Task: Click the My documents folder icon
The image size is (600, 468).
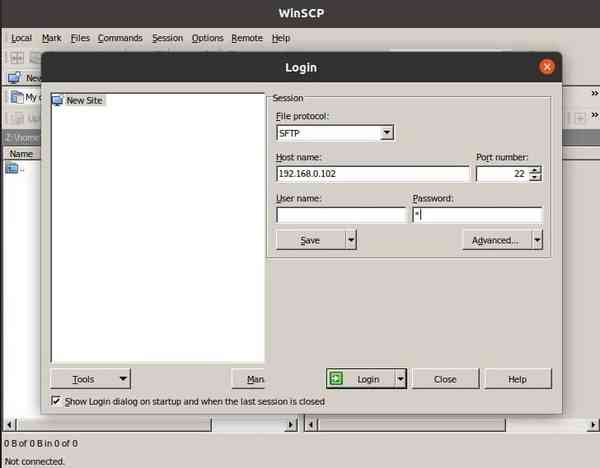Action: click(x=16, y=97)
